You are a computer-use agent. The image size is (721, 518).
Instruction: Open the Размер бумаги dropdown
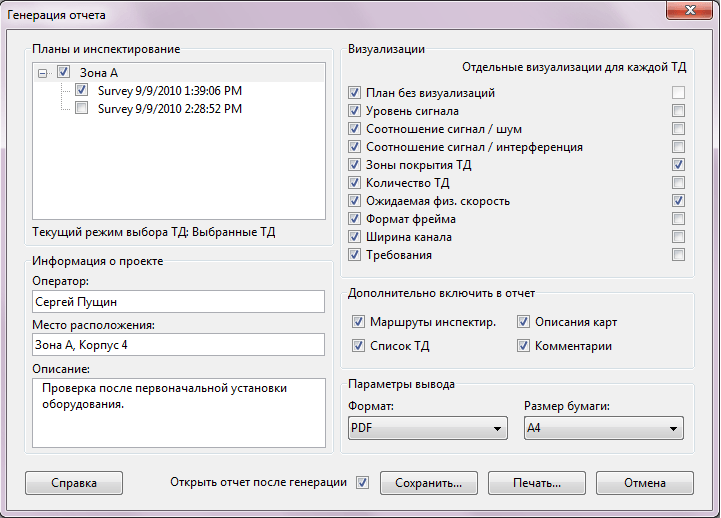603,429
